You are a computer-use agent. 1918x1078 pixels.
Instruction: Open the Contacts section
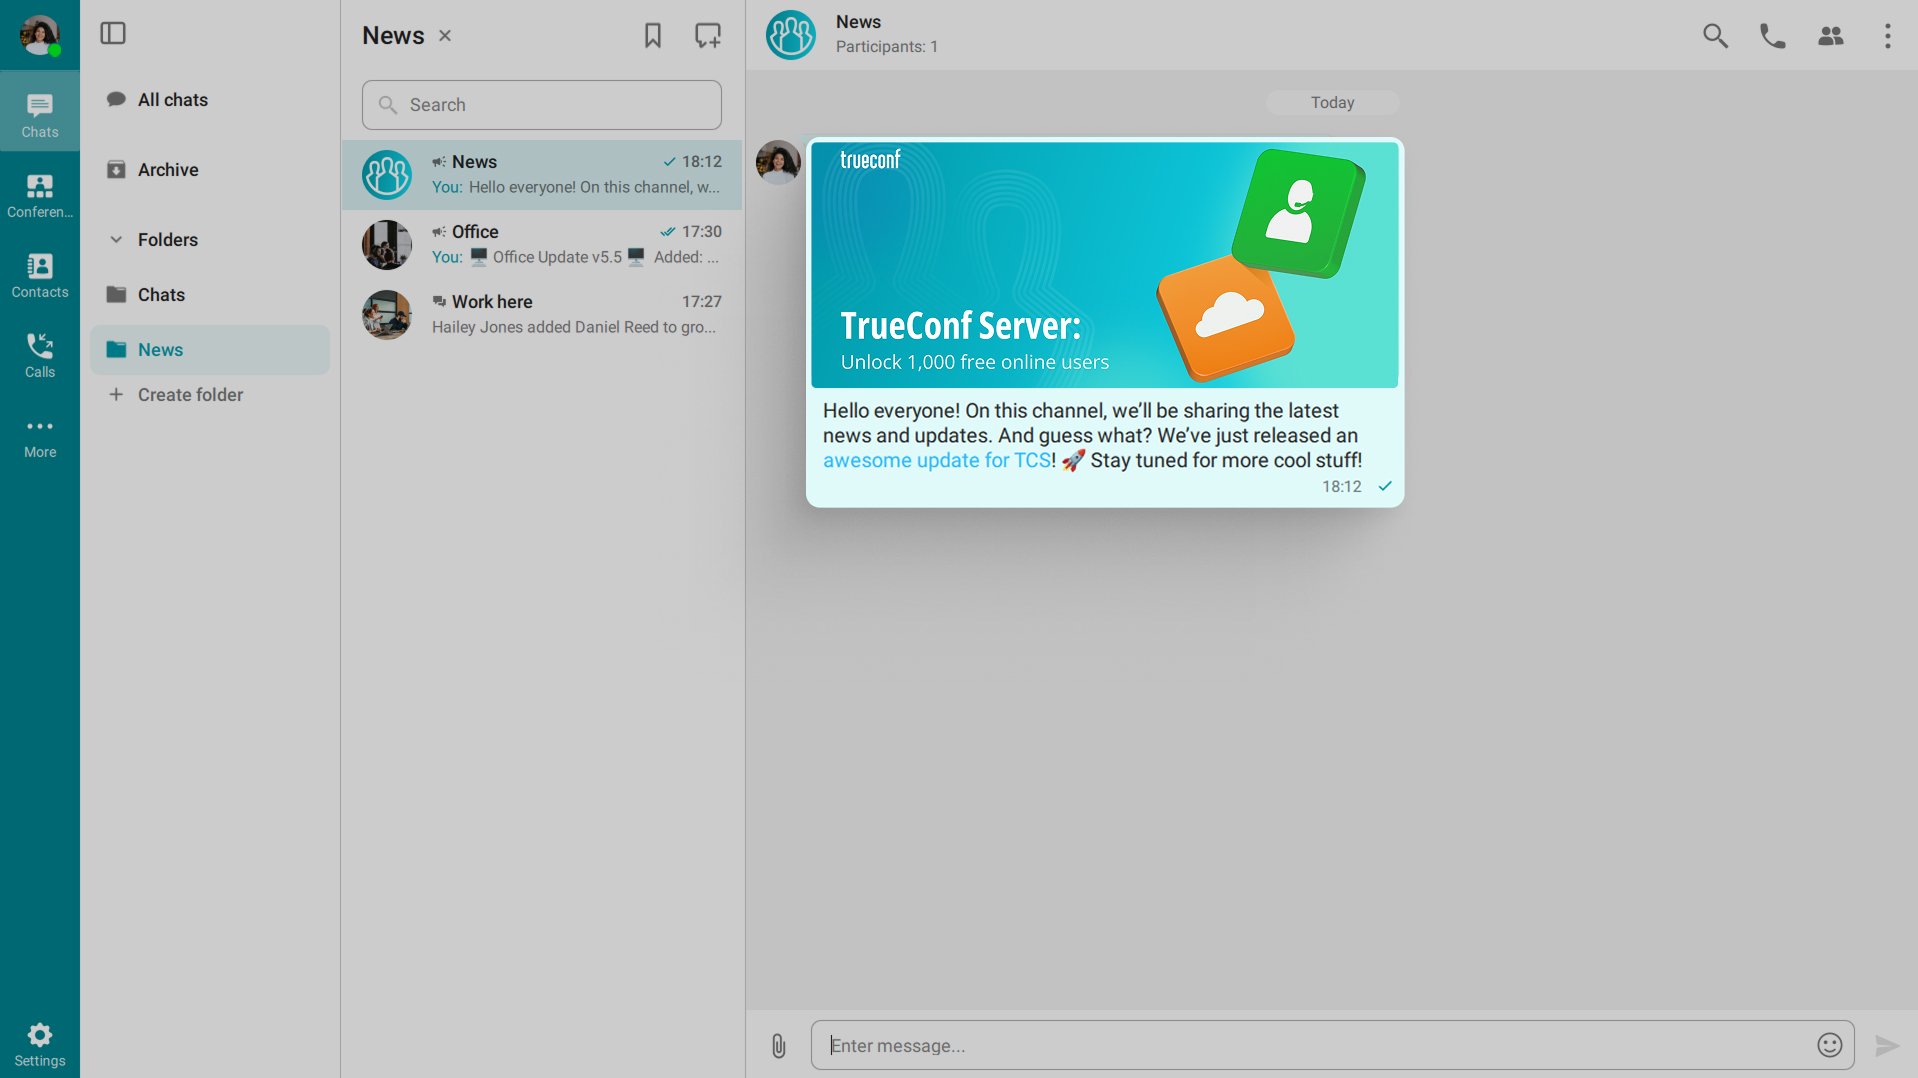click(x=40, y=276)
